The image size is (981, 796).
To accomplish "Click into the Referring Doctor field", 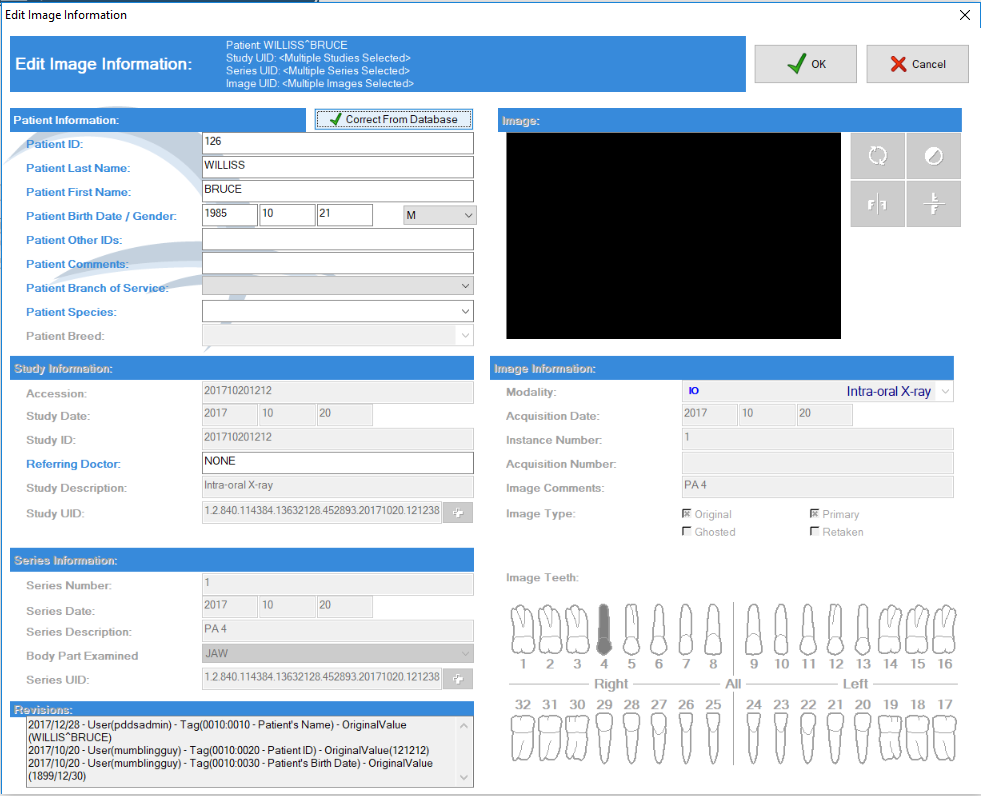I will [x=338, y=462].
